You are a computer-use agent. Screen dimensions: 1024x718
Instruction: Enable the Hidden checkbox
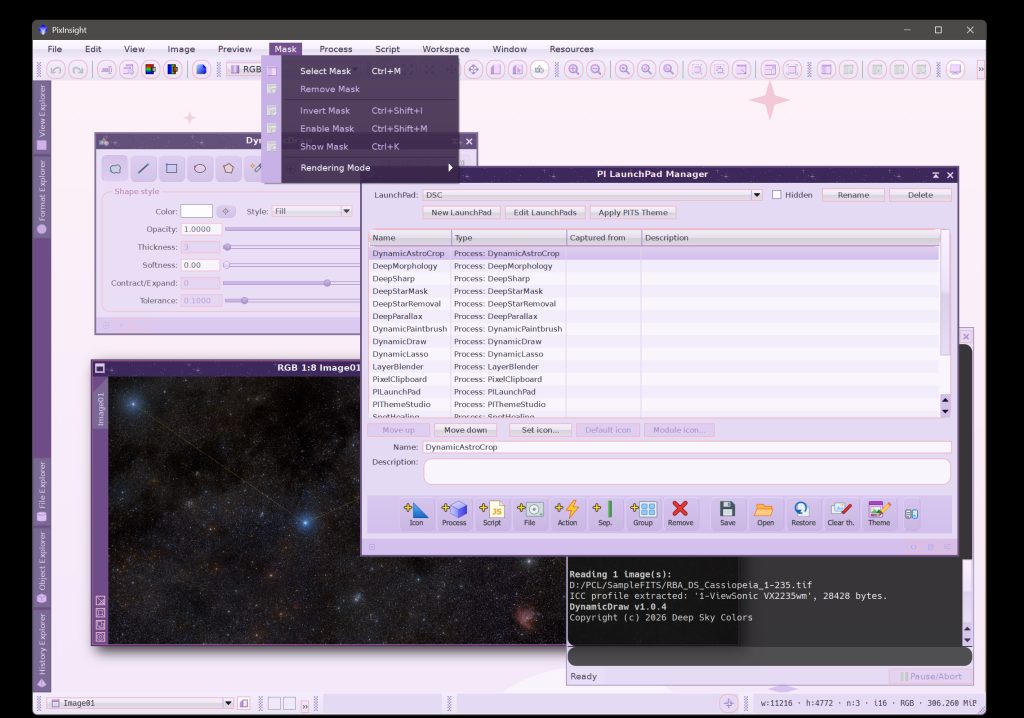coord(776,195)
